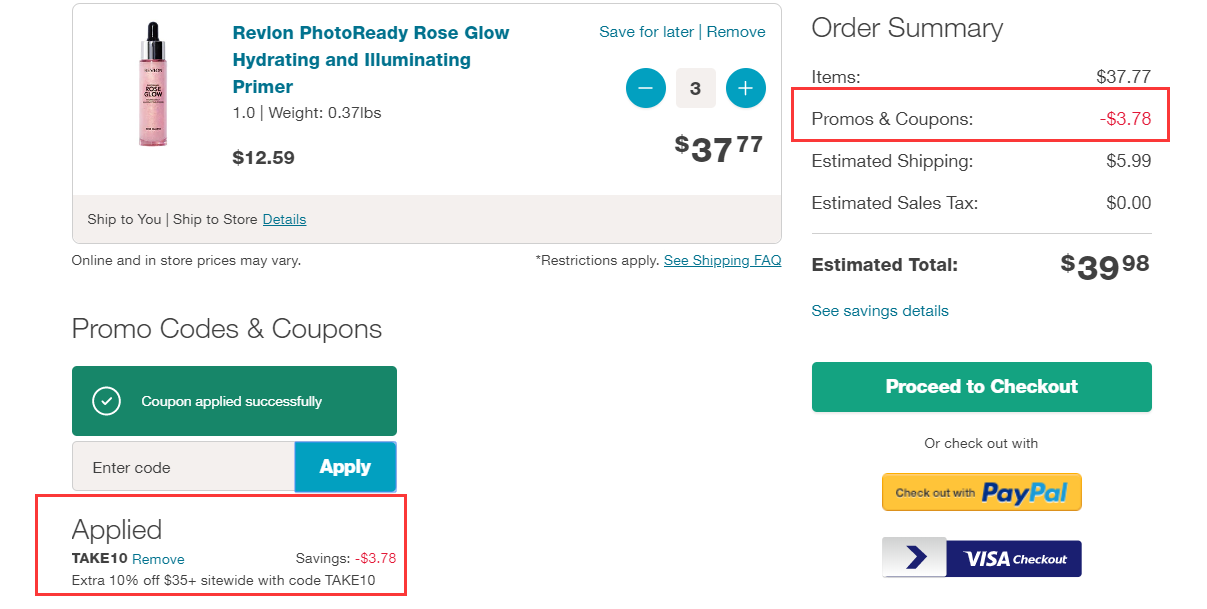Decrease quantity with the minus button
1207x609 pixels.
[646, 88]
